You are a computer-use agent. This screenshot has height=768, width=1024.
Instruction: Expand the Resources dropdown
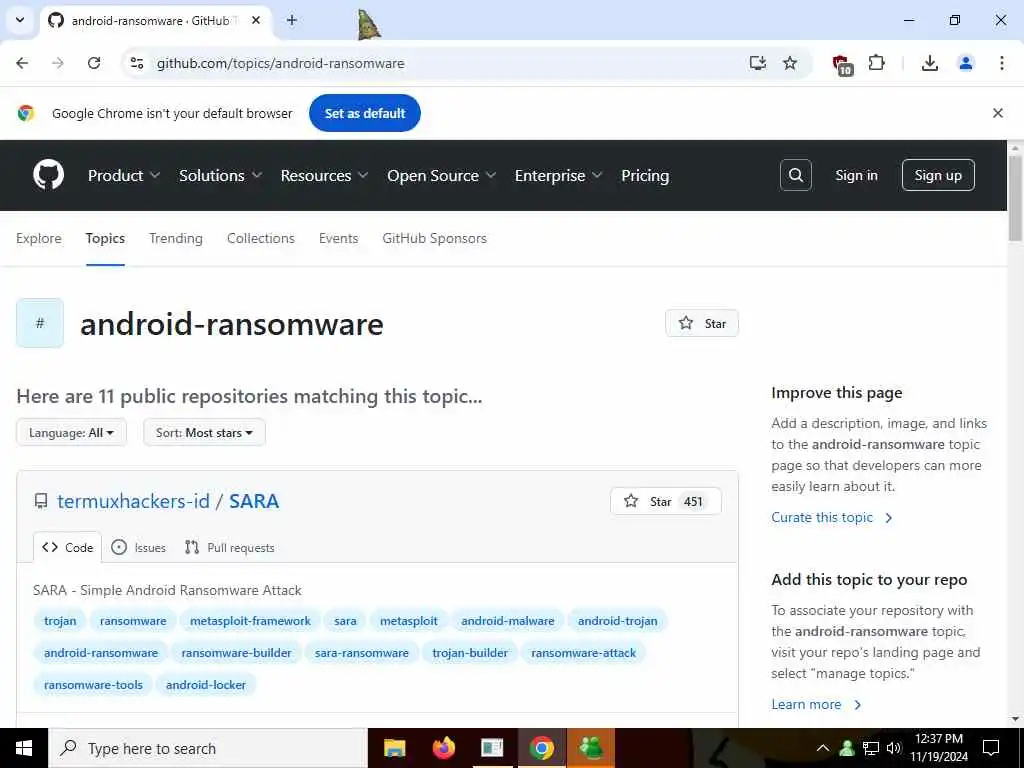tap(324, 175)
